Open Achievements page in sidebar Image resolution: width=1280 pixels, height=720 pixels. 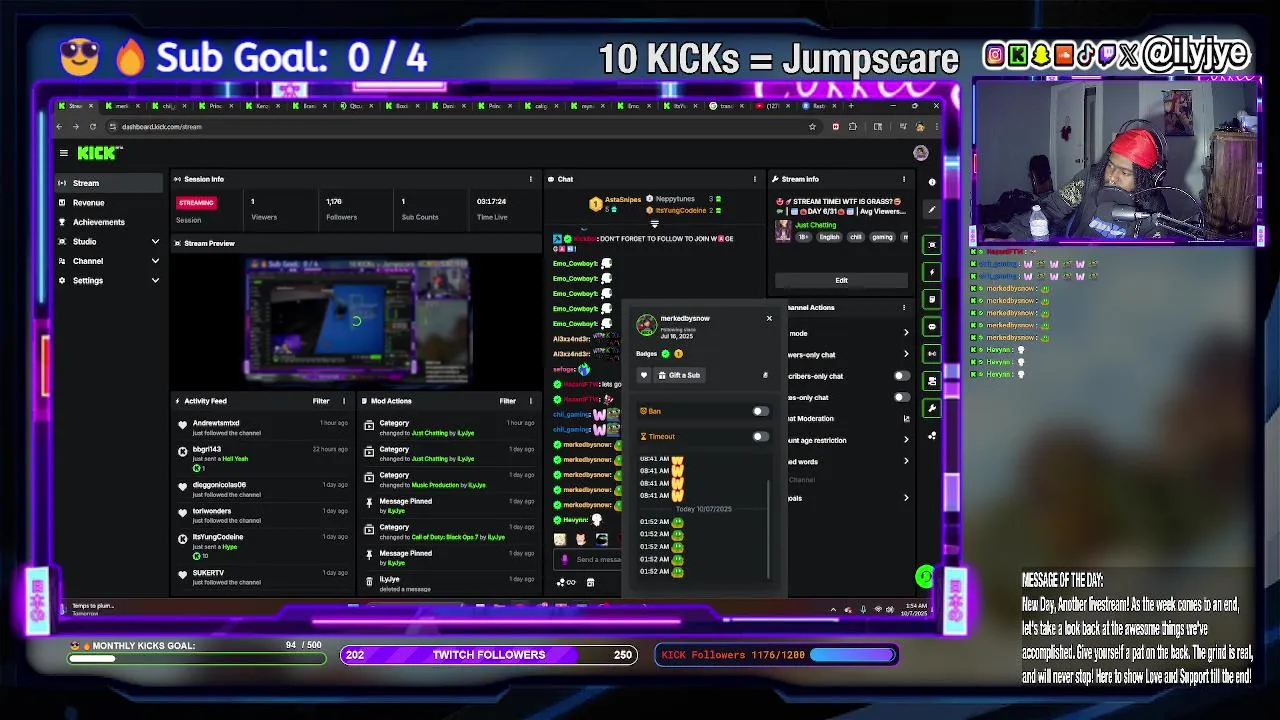tap(108, 222)
